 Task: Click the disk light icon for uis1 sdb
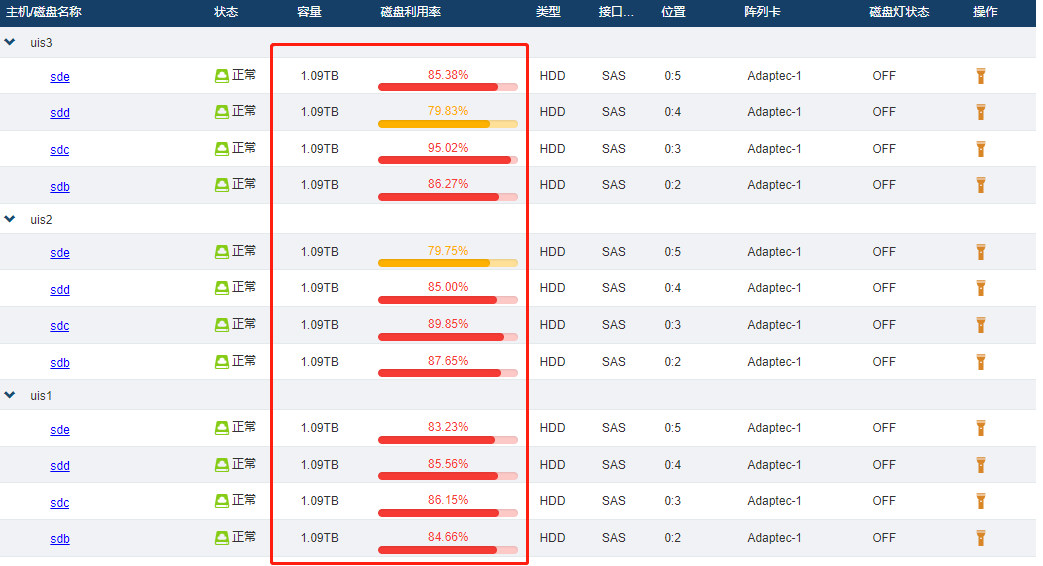[x=981, y=538]
